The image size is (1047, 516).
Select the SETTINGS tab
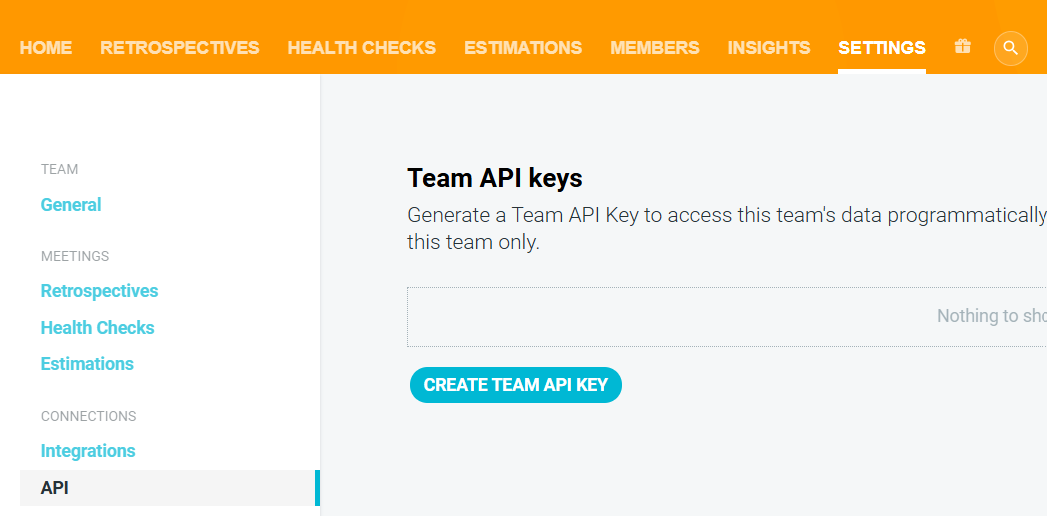point(882,48)
